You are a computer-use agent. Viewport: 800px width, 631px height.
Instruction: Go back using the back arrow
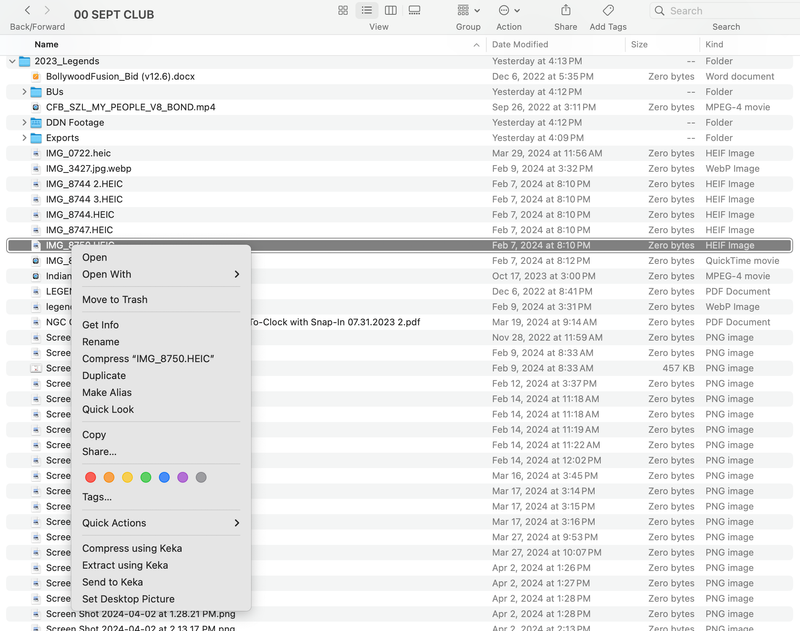pos(27,10)
